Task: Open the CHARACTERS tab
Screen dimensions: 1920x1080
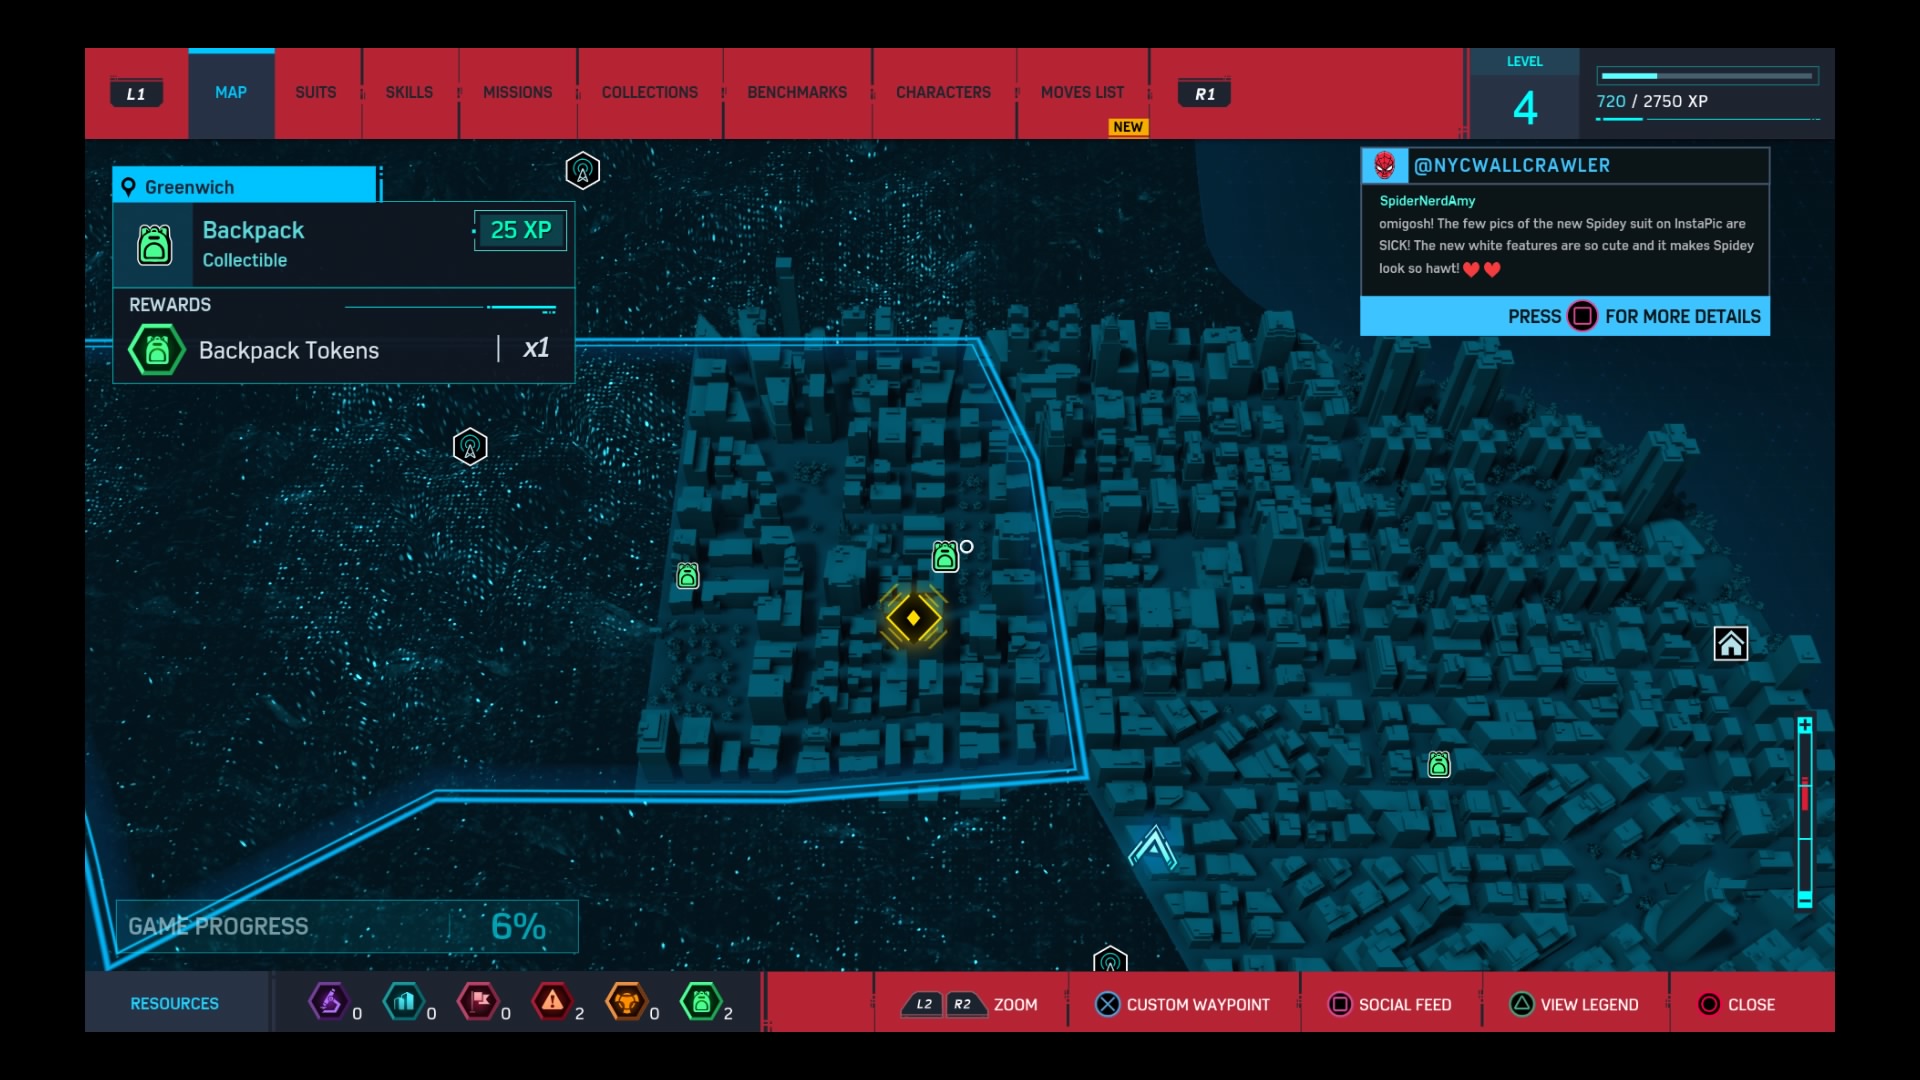Action: tap(943, 93)
